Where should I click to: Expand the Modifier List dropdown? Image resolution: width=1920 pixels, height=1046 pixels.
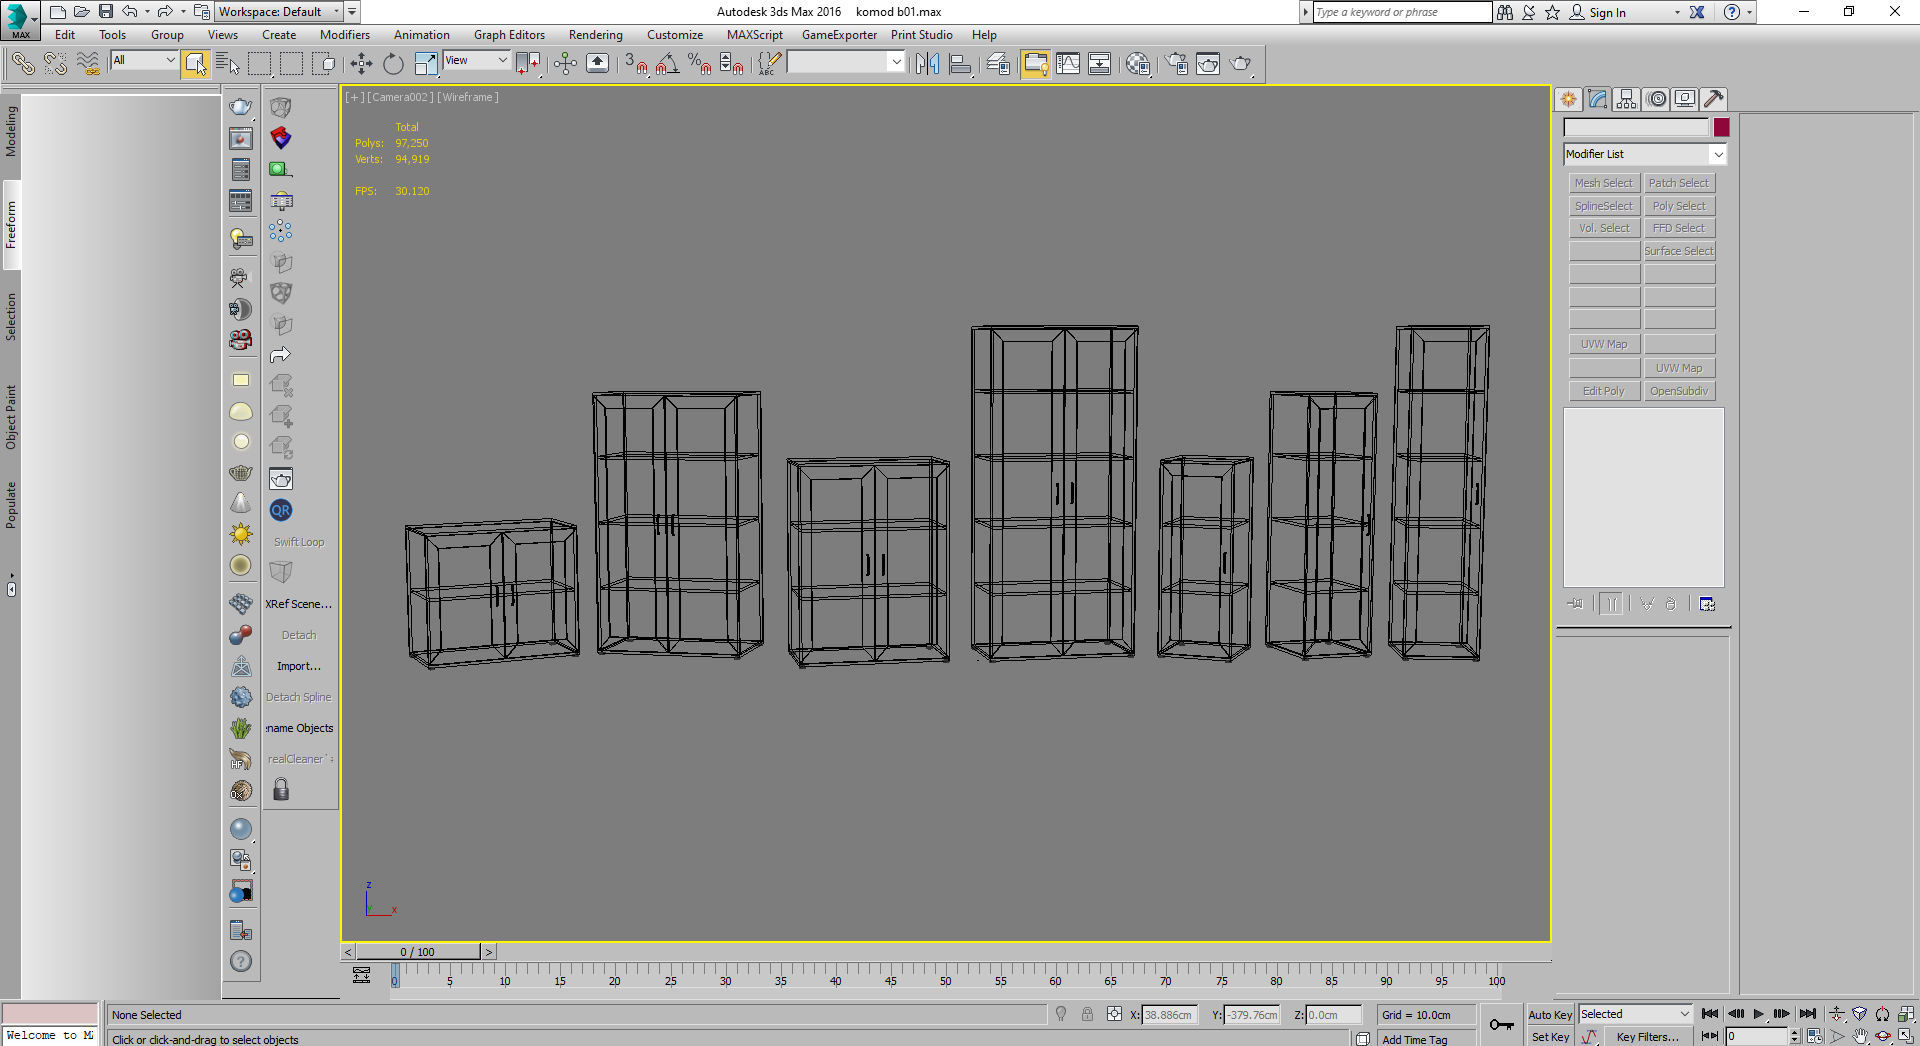tap(1645, 154)
